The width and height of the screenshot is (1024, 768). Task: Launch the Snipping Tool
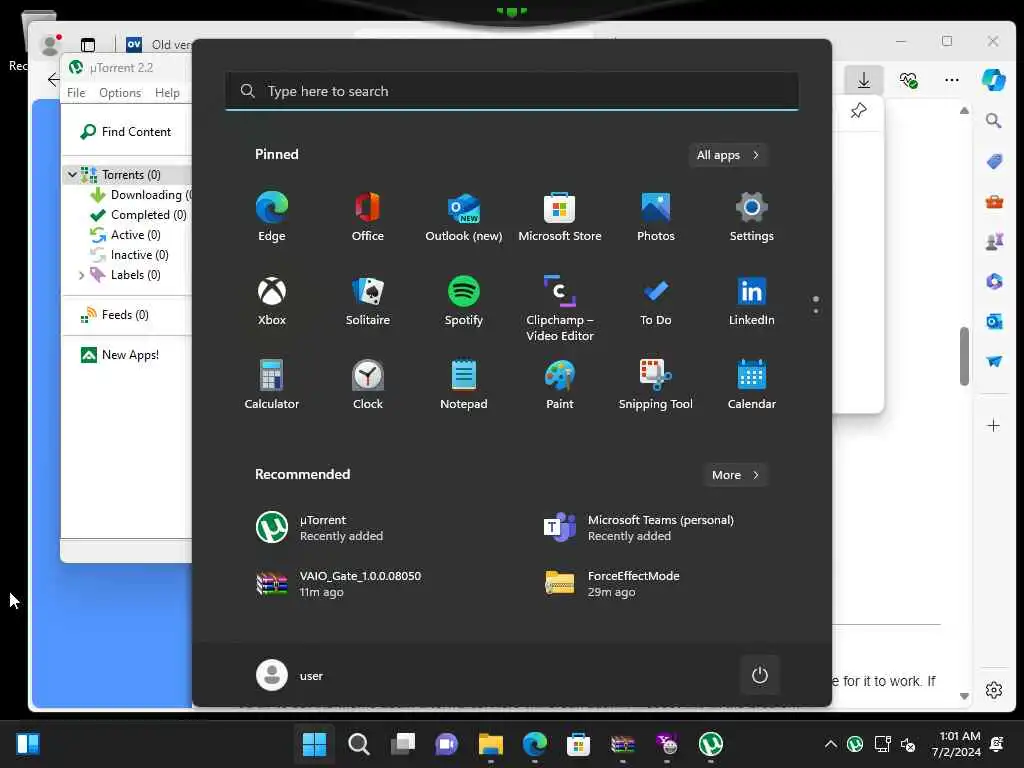[x=656, y=385]
